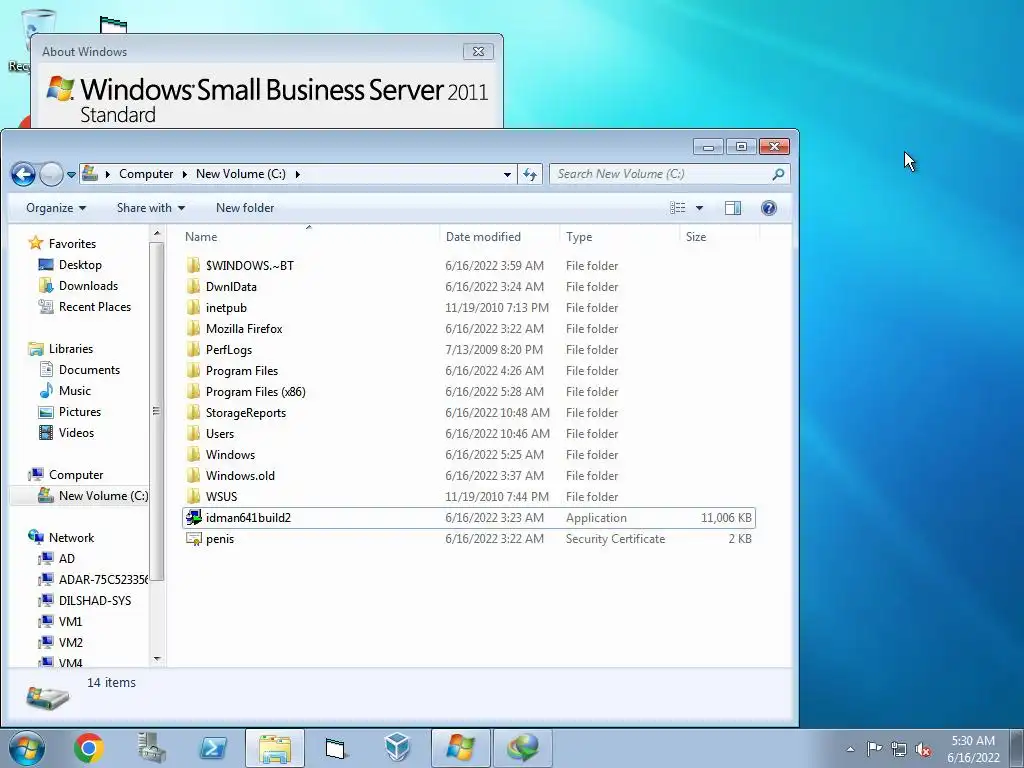Image resolution: width=1024 pixels, height=768 pixels.
Task: Open VirtualBox from the taskbar
Action: 397,748
